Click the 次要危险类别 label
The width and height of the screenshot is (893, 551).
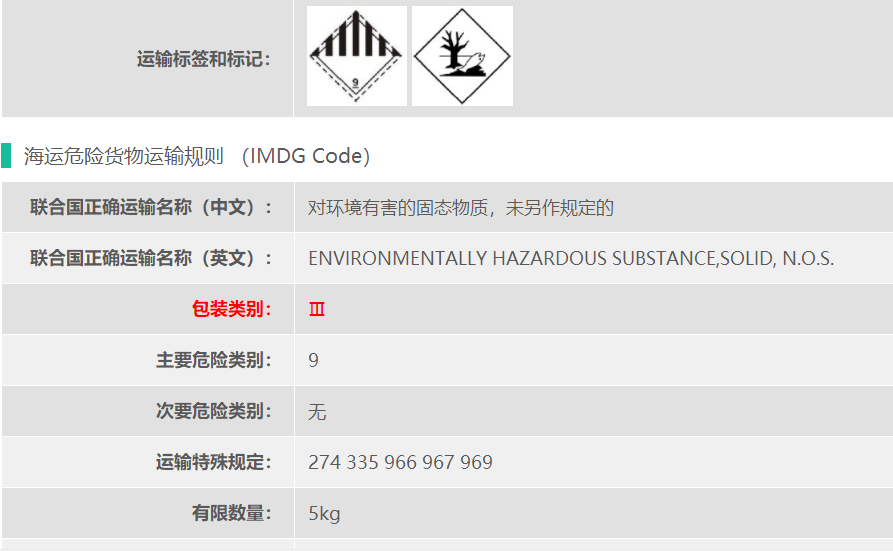tap(214, 411)
